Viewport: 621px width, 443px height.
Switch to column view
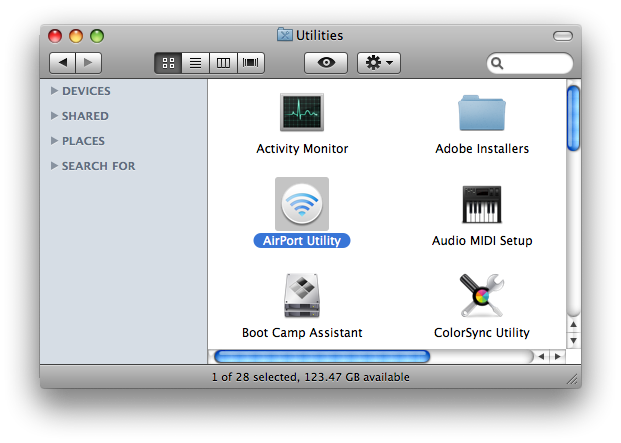pos(223,63)
